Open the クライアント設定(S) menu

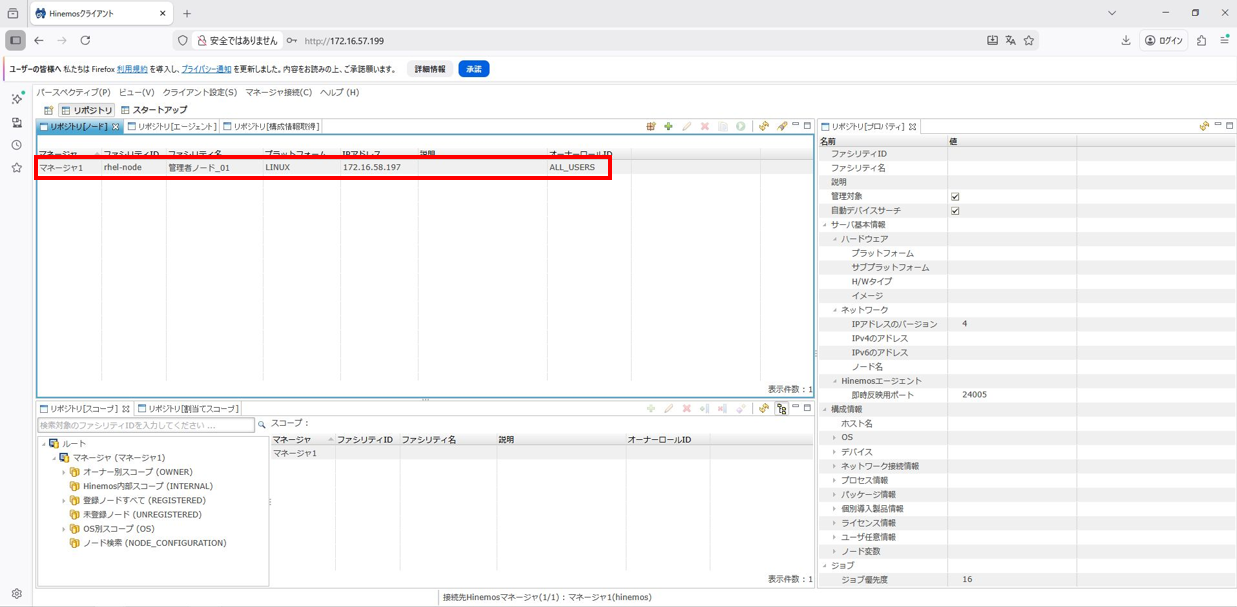200,92
